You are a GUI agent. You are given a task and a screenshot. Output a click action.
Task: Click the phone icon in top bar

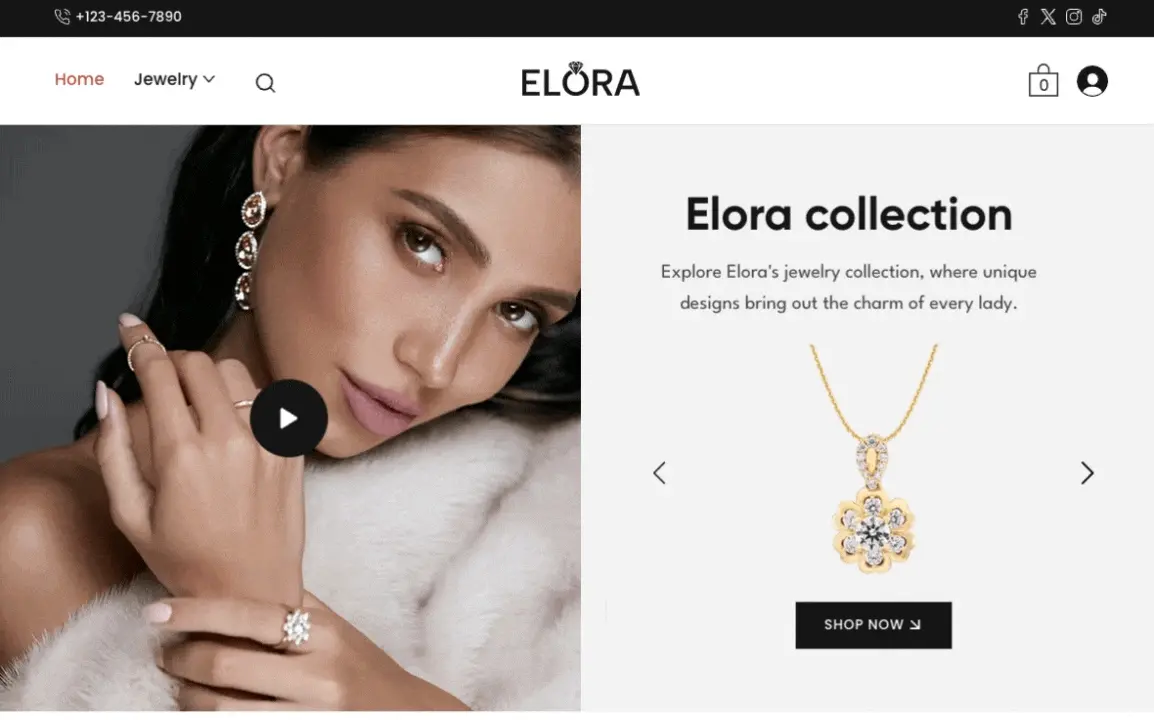pos(63,16)
